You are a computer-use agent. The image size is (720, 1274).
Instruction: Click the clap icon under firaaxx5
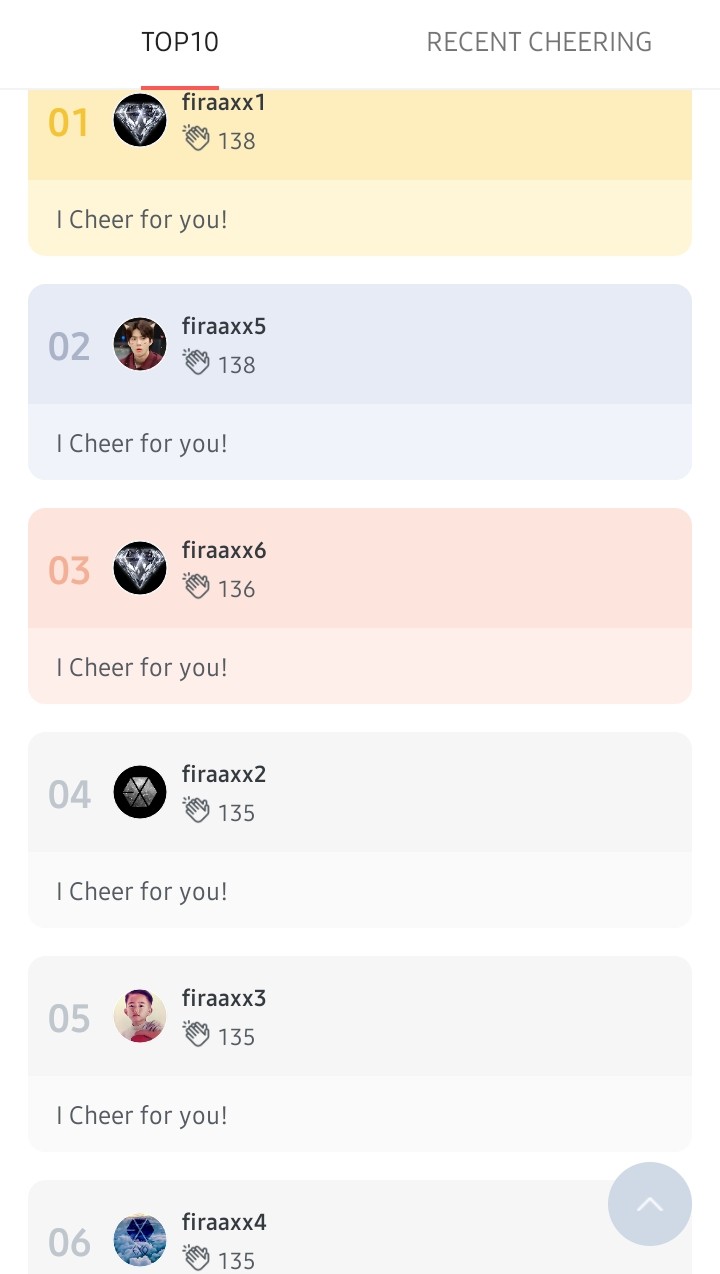click(196, 363)
